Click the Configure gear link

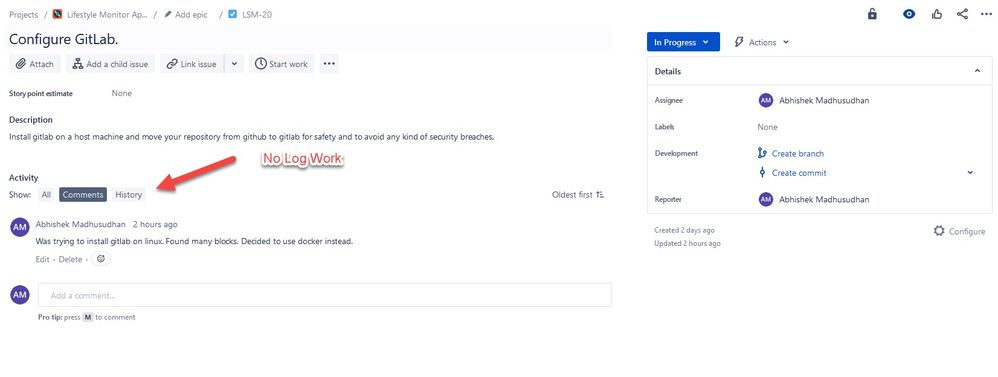pyautogui.click(x=959, y=231)
